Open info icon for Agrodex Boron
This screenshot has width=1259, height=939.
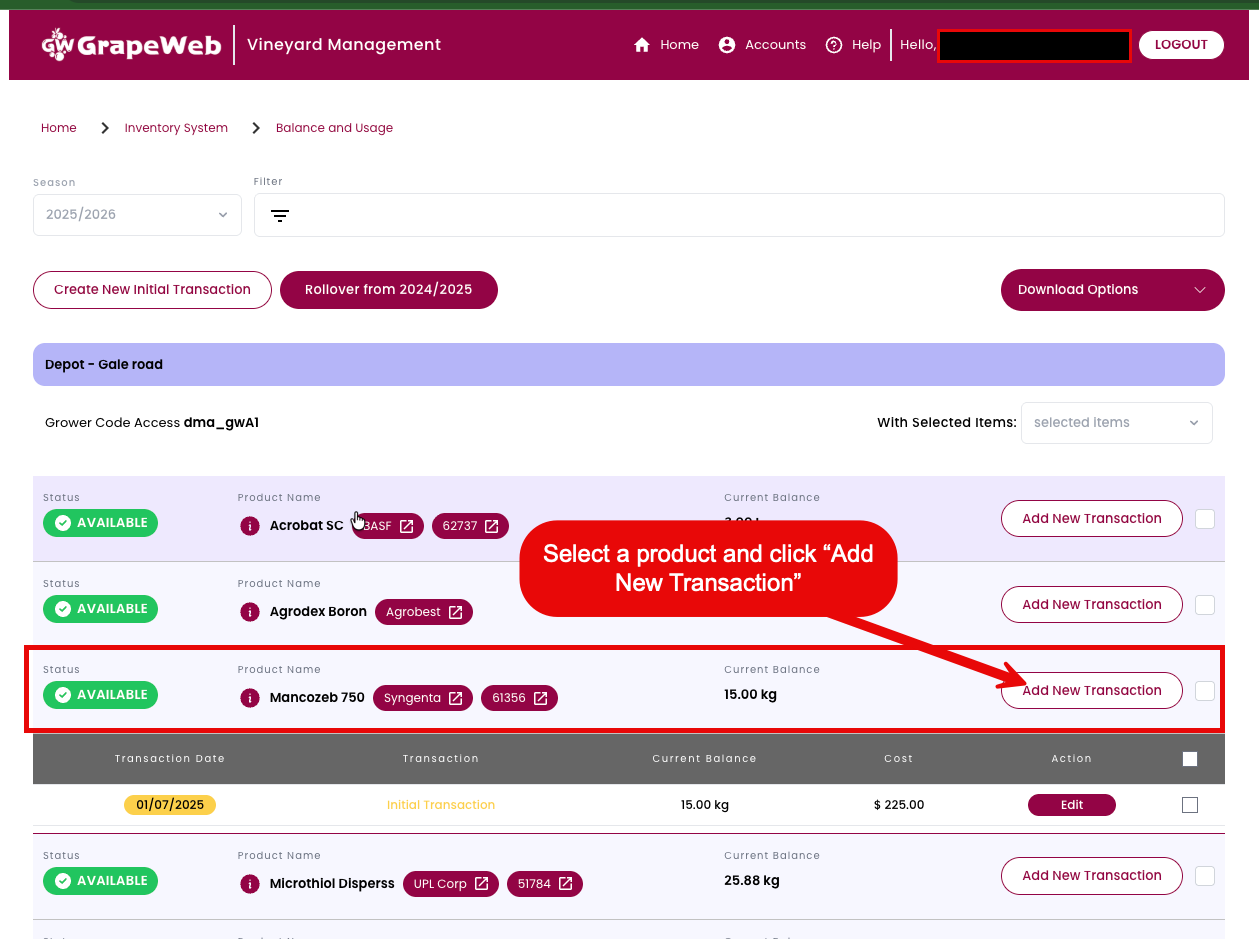coord(250,612)
